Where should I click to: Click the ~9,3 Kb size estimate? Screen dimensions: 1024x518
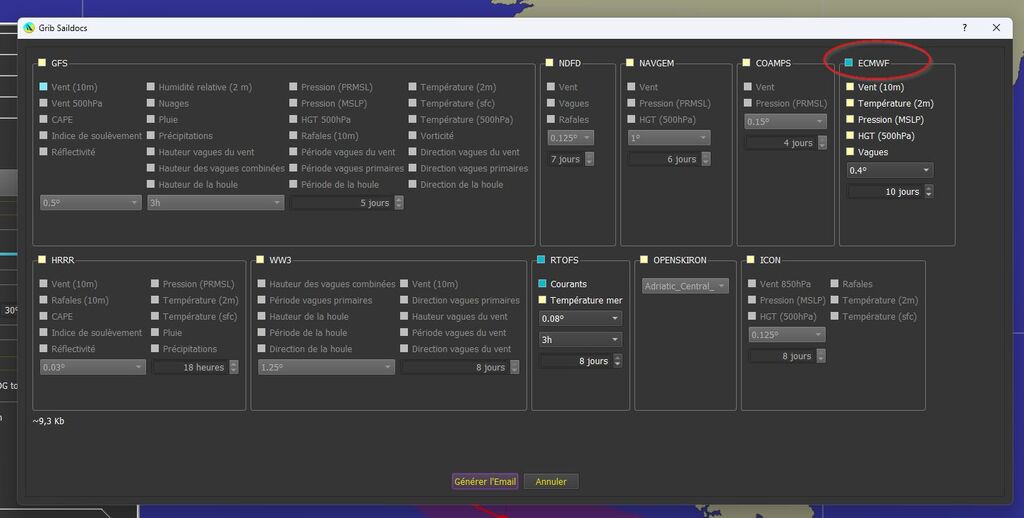click(48, 421)
